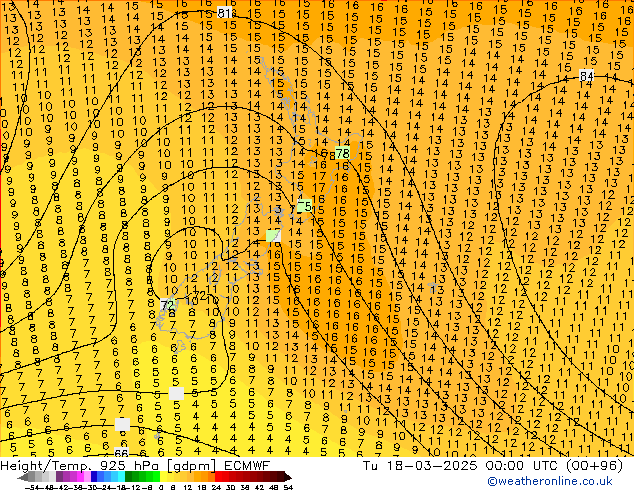Screen dimensions: 634x490
Task: Select the green "78" height marker
Action: pos(341,153)
